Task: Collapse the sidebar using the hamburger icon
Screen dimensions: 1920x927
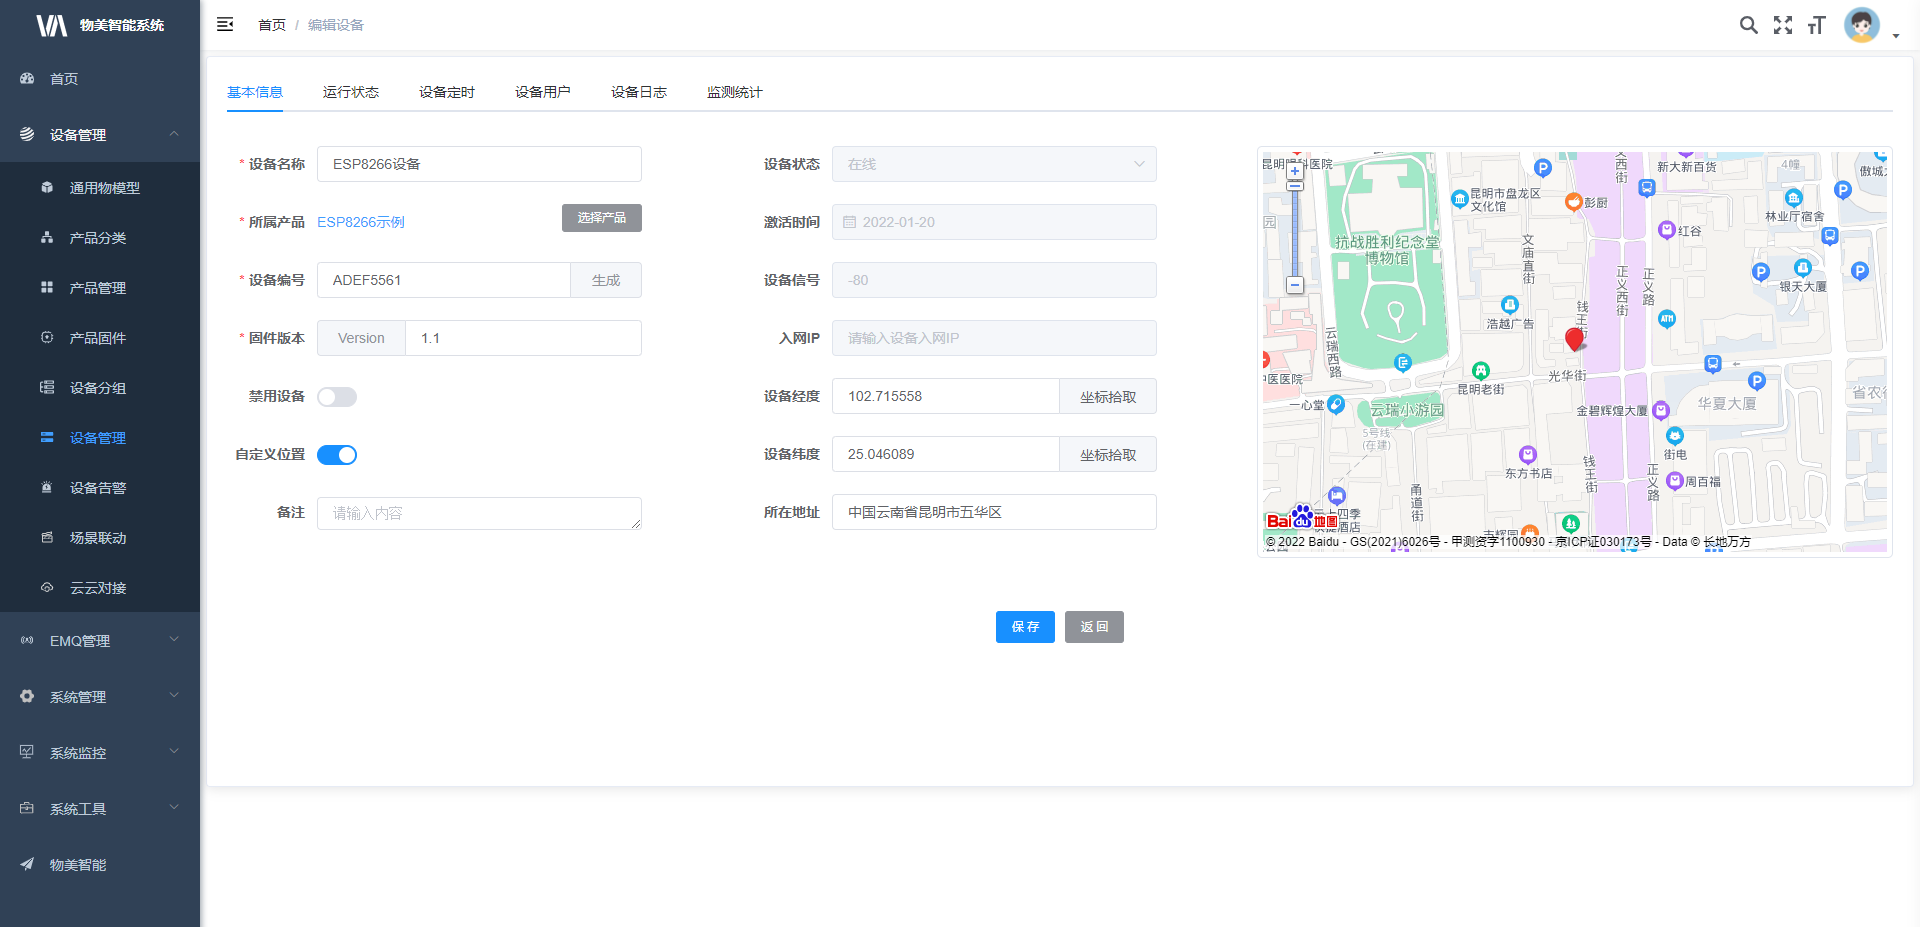Action: tap(225, 24)
